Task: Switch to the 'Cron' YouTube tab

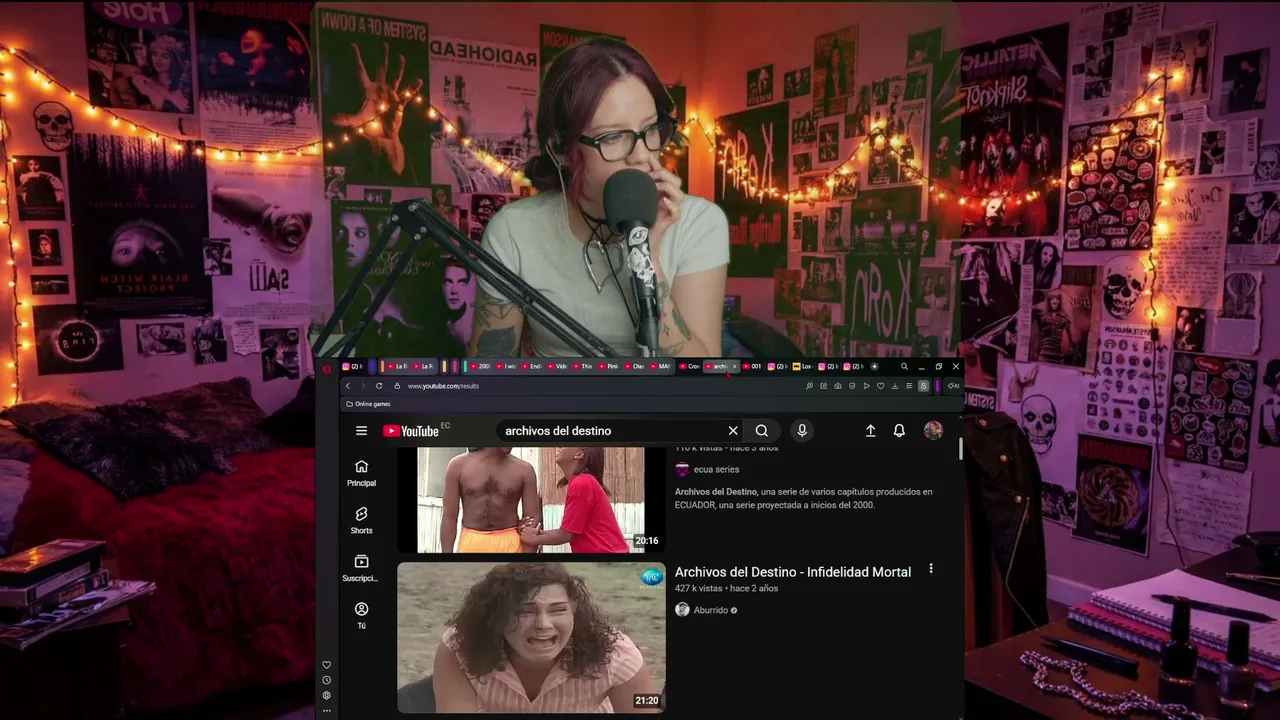Action: pos(689,367)
